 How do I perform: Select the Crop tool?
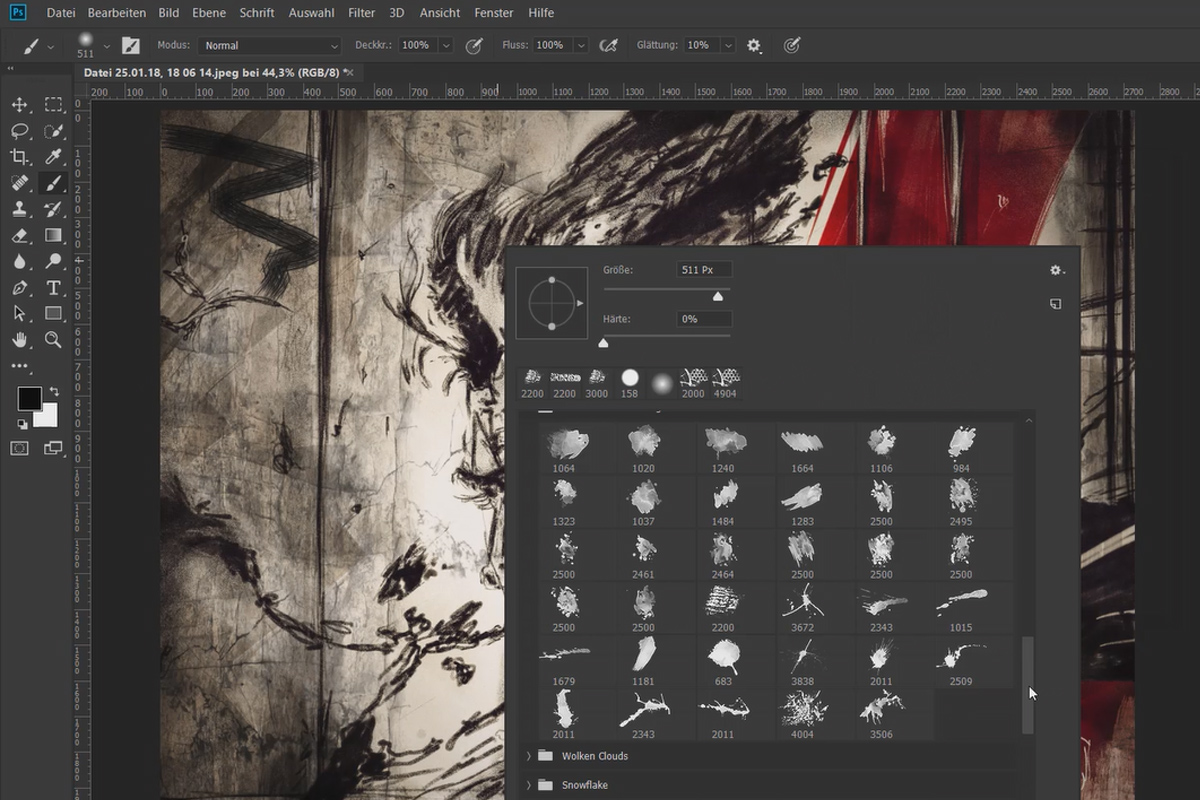click(19, 157)
